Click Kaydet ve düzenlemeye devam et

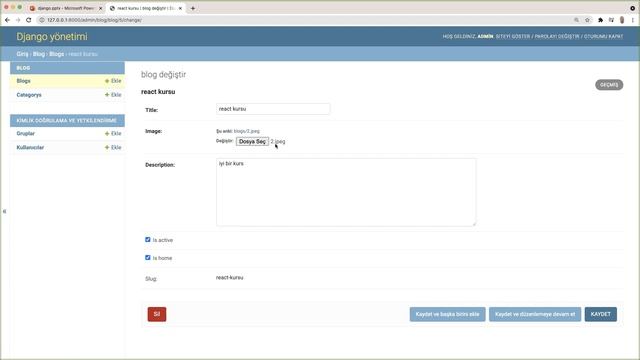click(535, 314)
